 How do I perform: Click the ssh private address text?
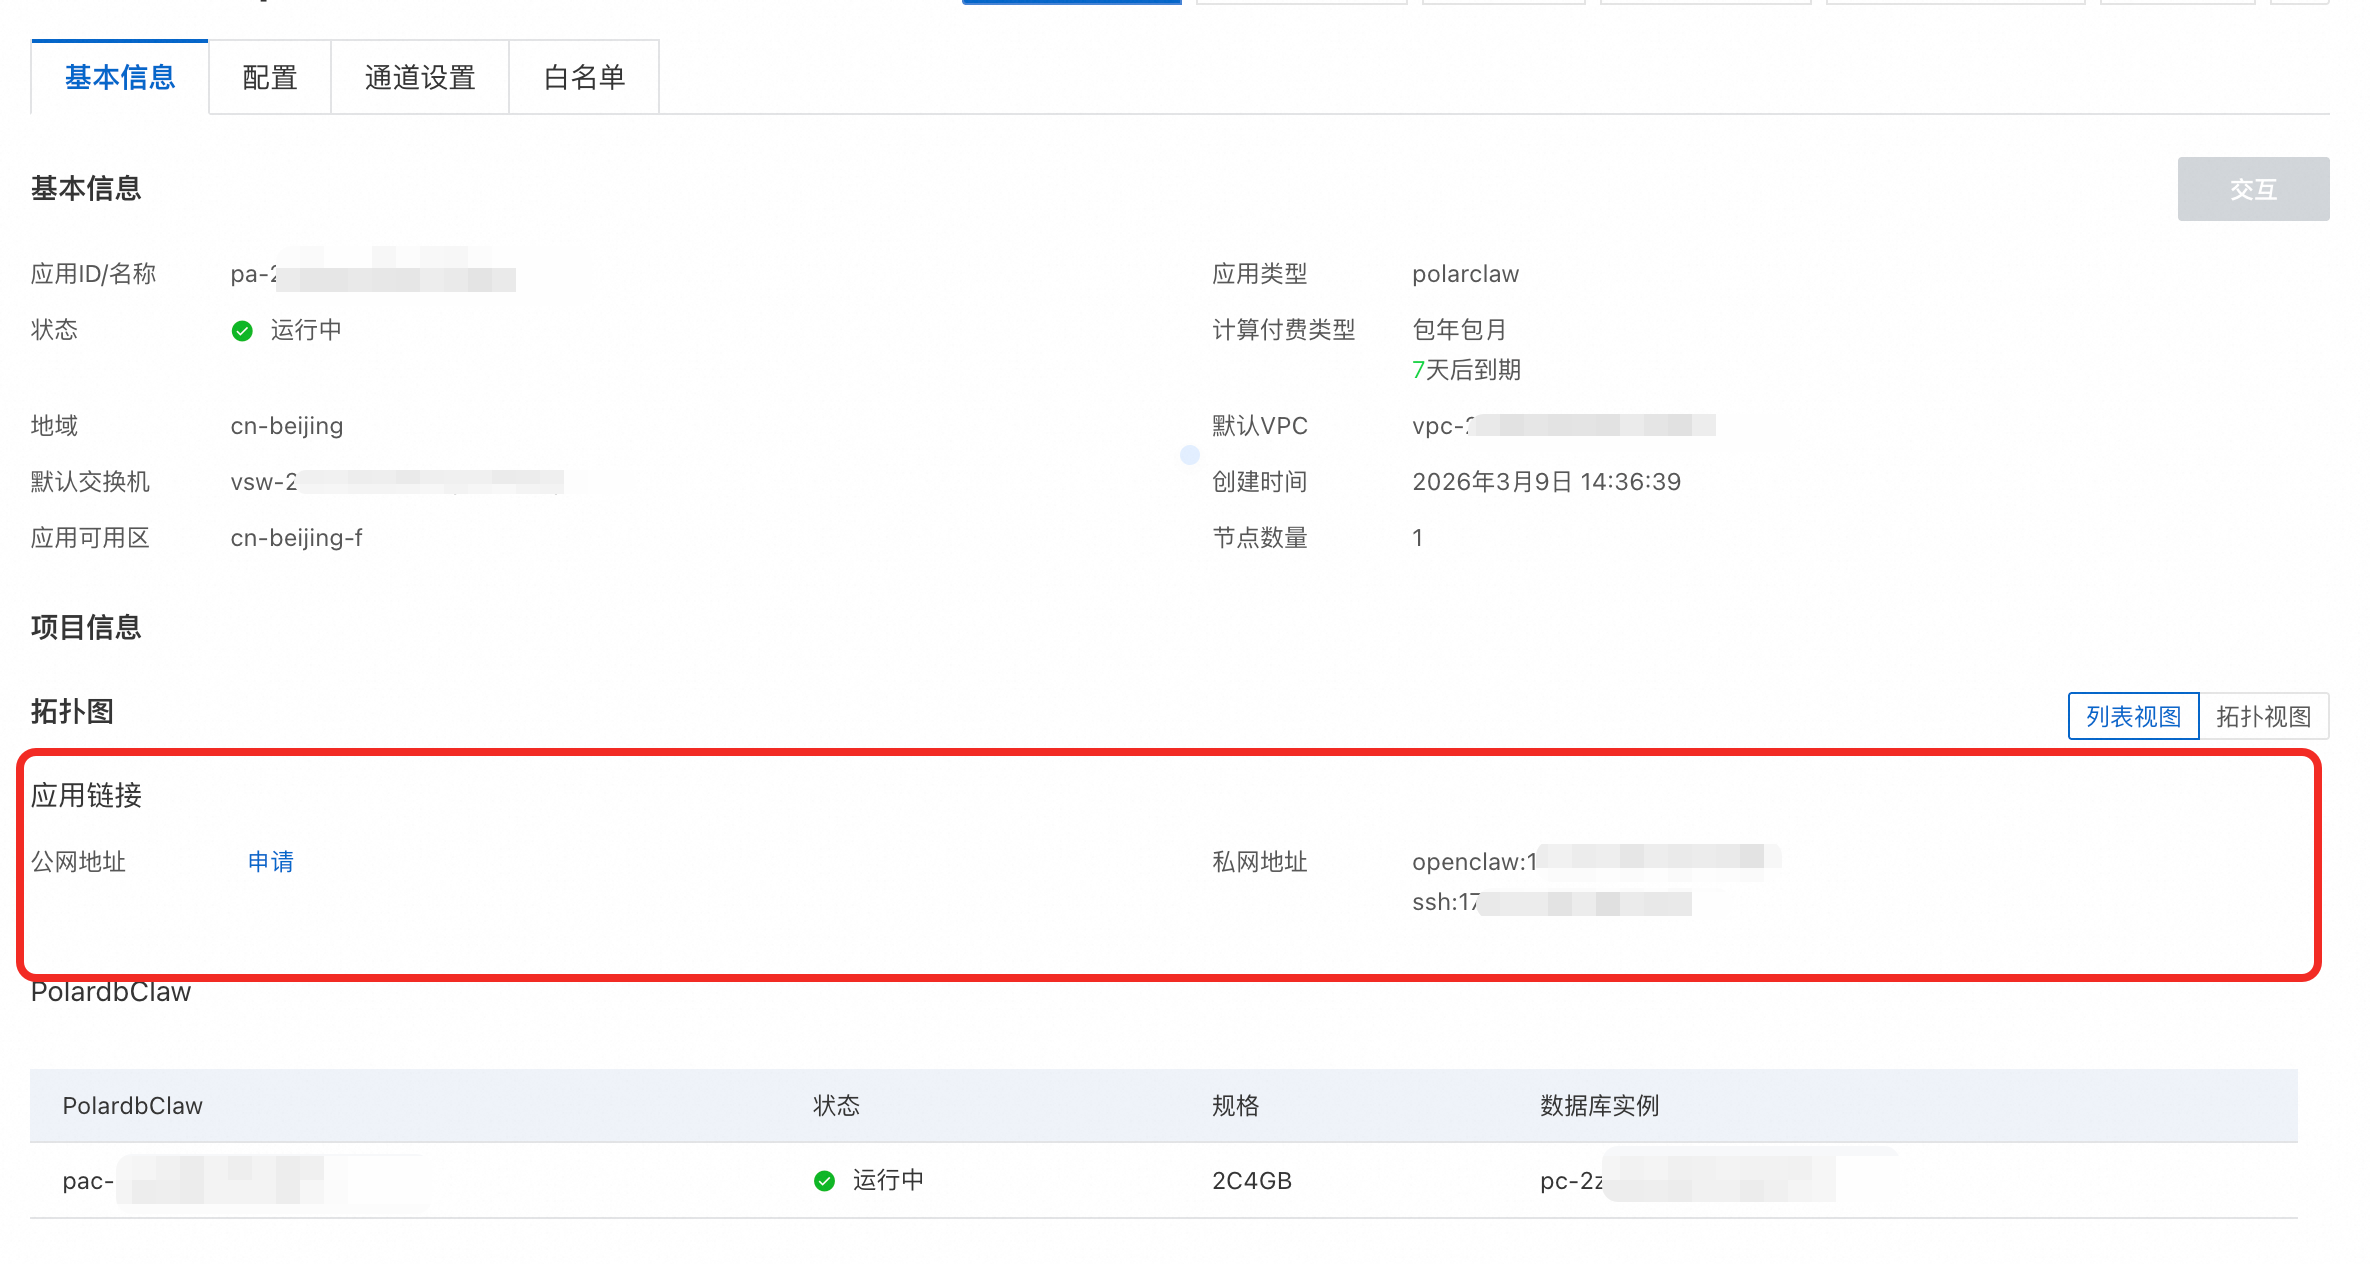(x=1552, y=902)
